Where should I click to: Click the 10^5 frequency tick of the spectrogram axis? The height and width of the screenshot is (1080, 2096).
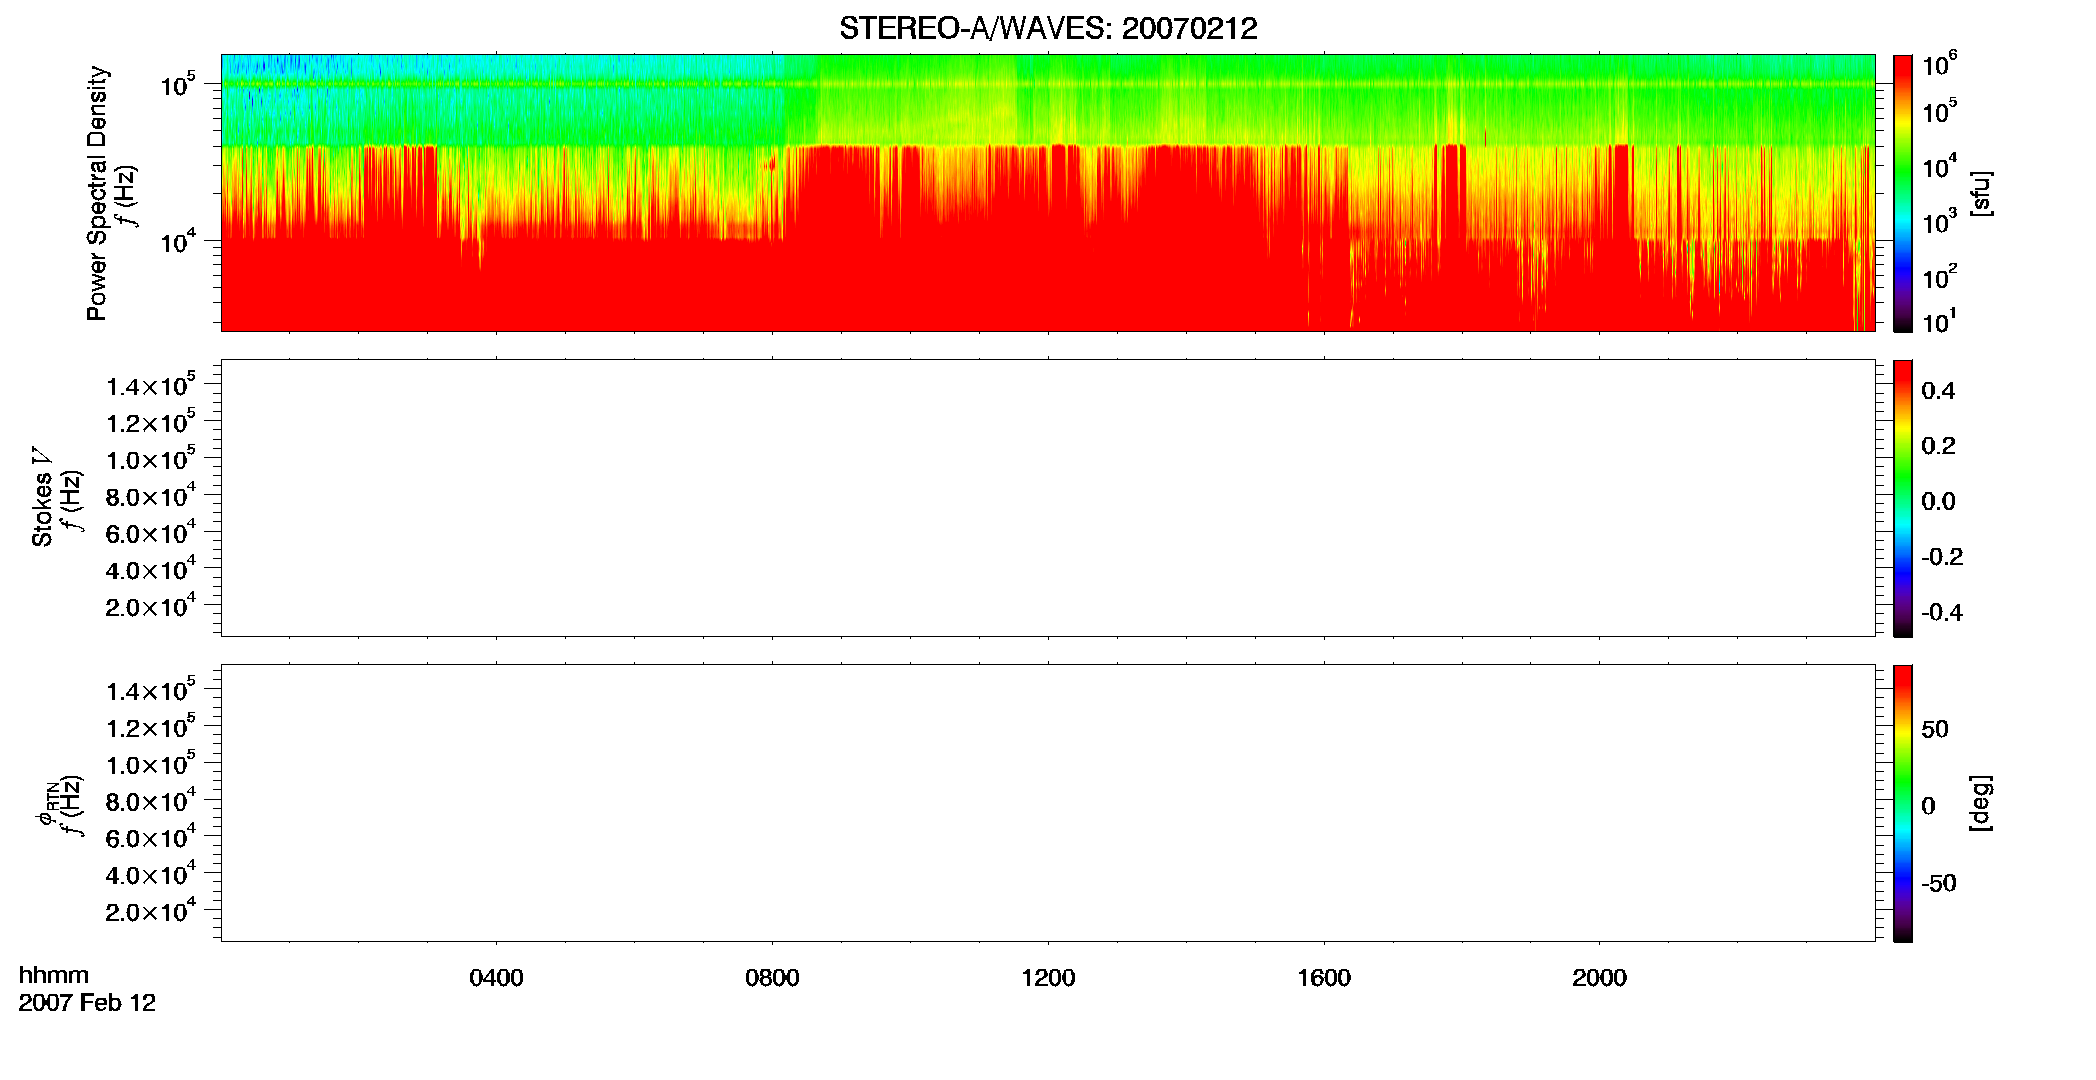point(177,84)
